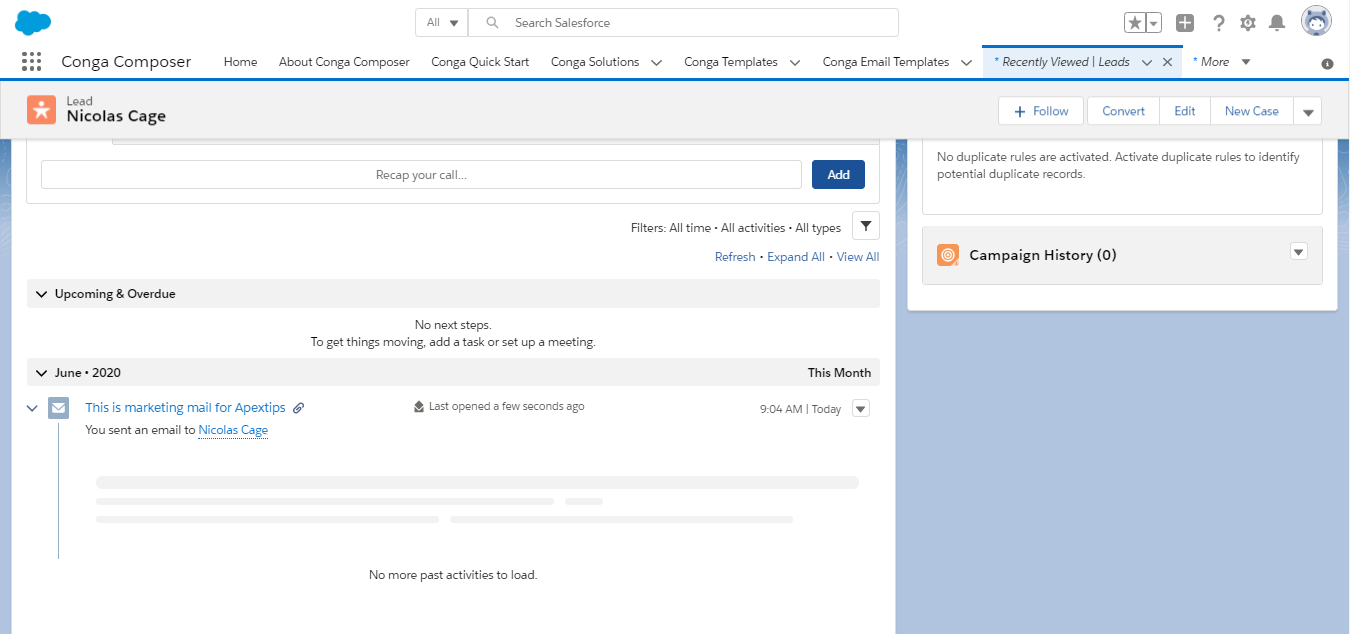1350x634 pixels.
Task: Open the email item actions dropdown
Action: click(862, 408)
